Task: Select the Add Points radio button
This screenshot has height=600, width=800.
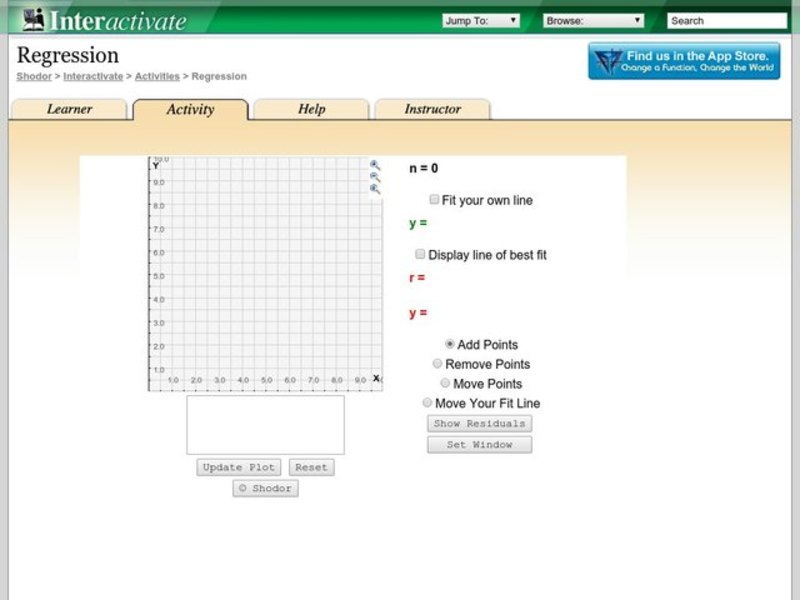Action: click(x=450, y=344)
